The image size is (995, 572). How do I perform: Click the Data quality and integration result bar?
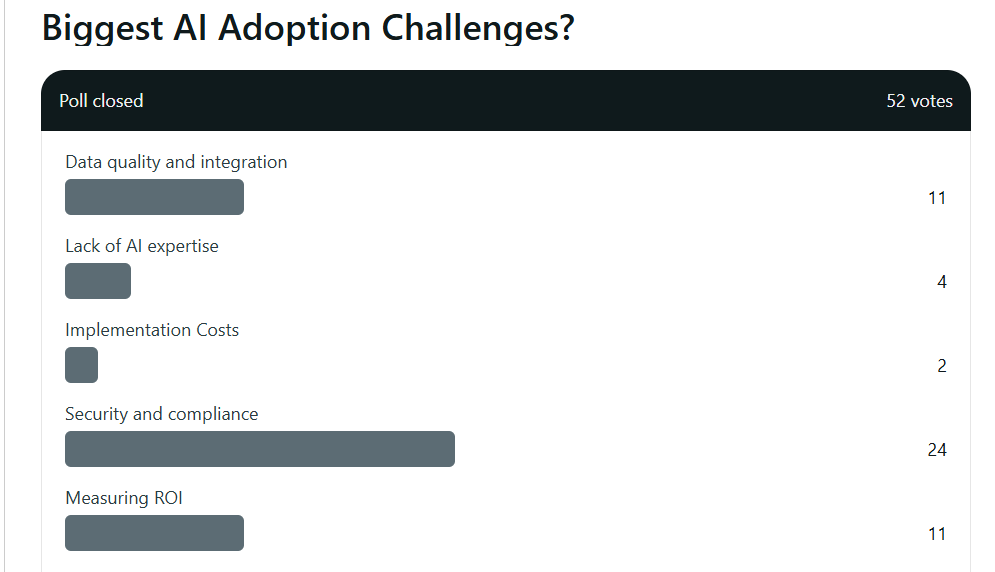[x=154, y=197]
